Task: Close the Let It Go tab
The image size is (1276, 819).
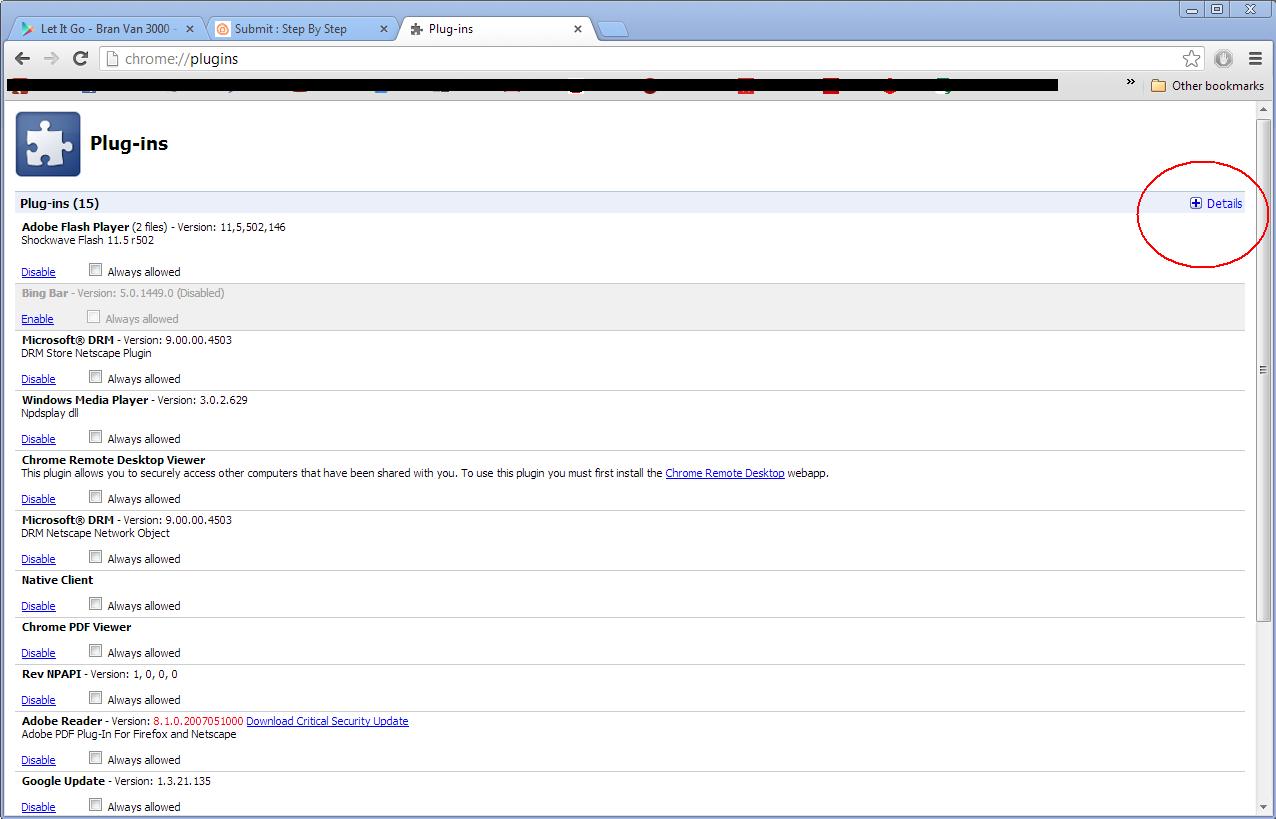Action: pos(190,29)
